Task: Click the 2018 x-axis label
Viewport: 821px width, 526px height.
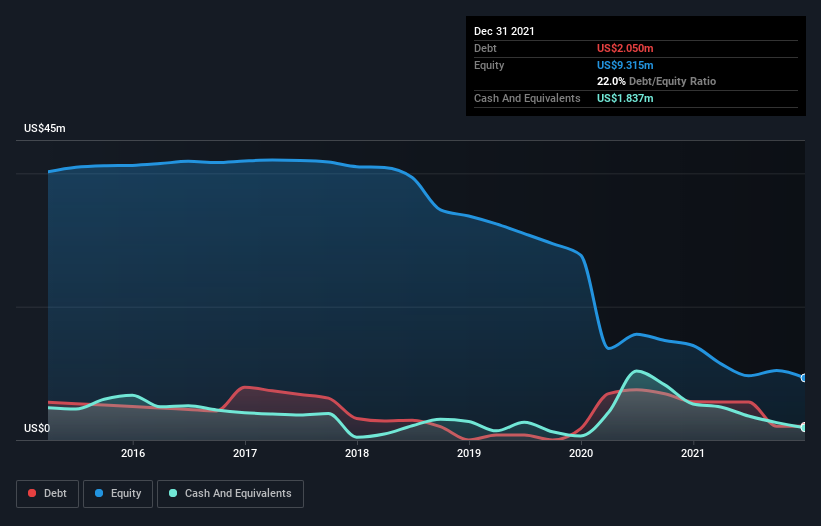Action: click(357, 453)
